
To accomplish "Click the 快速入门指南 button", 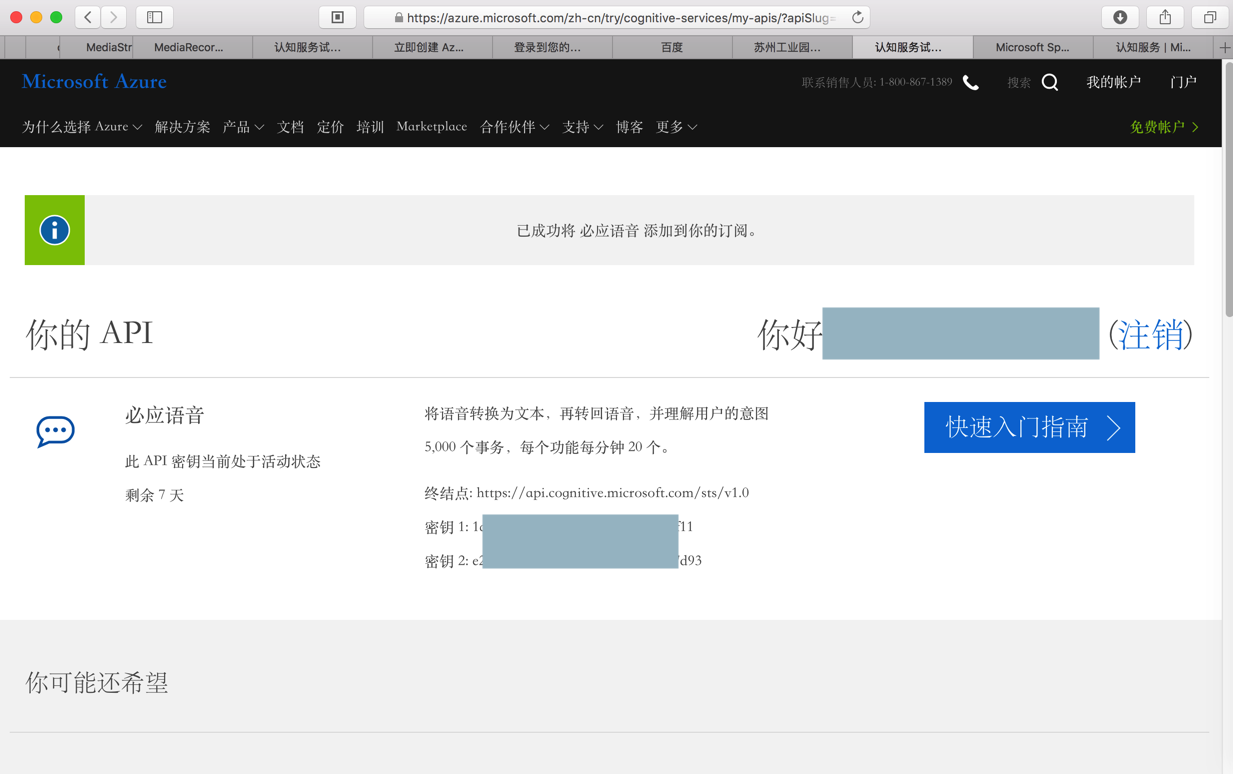I will click(x=1029, y=428).
